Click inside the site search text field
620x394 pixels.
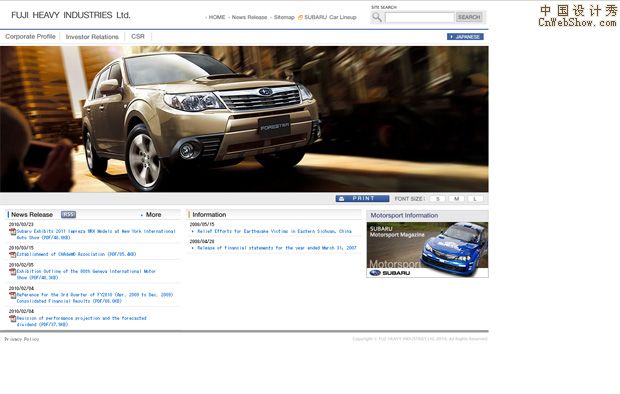pyautogui.click(x=420, y=17)
